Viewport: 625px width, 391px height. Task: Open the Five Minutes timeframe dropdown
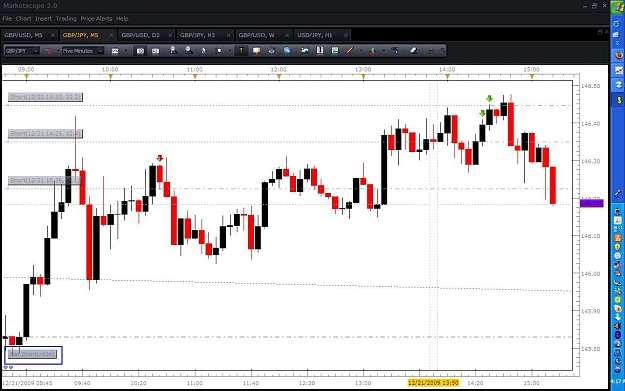83,51
